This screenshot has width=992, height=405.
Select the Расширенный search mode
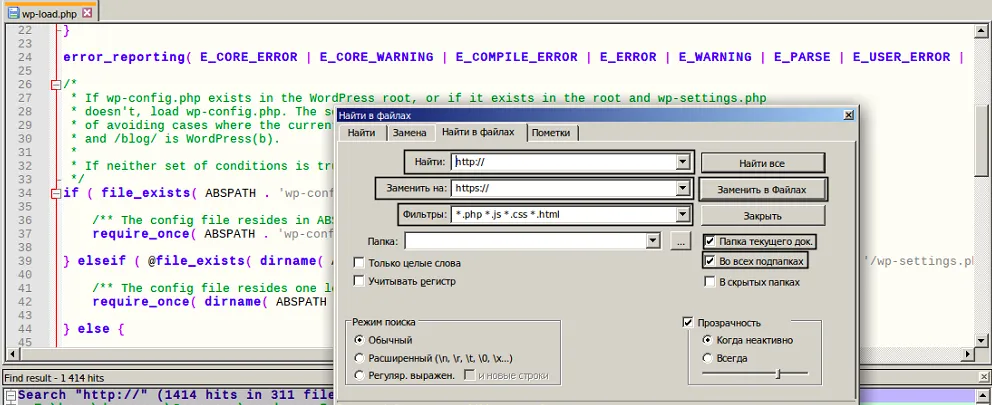point(359,358)
